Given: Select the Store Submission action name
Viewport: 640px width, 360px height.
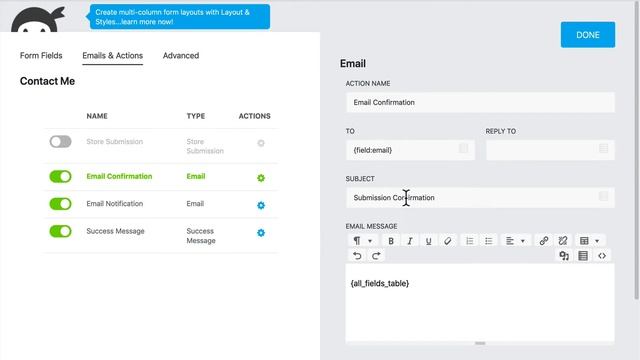Looking at the screenshot, I should 115,142.
